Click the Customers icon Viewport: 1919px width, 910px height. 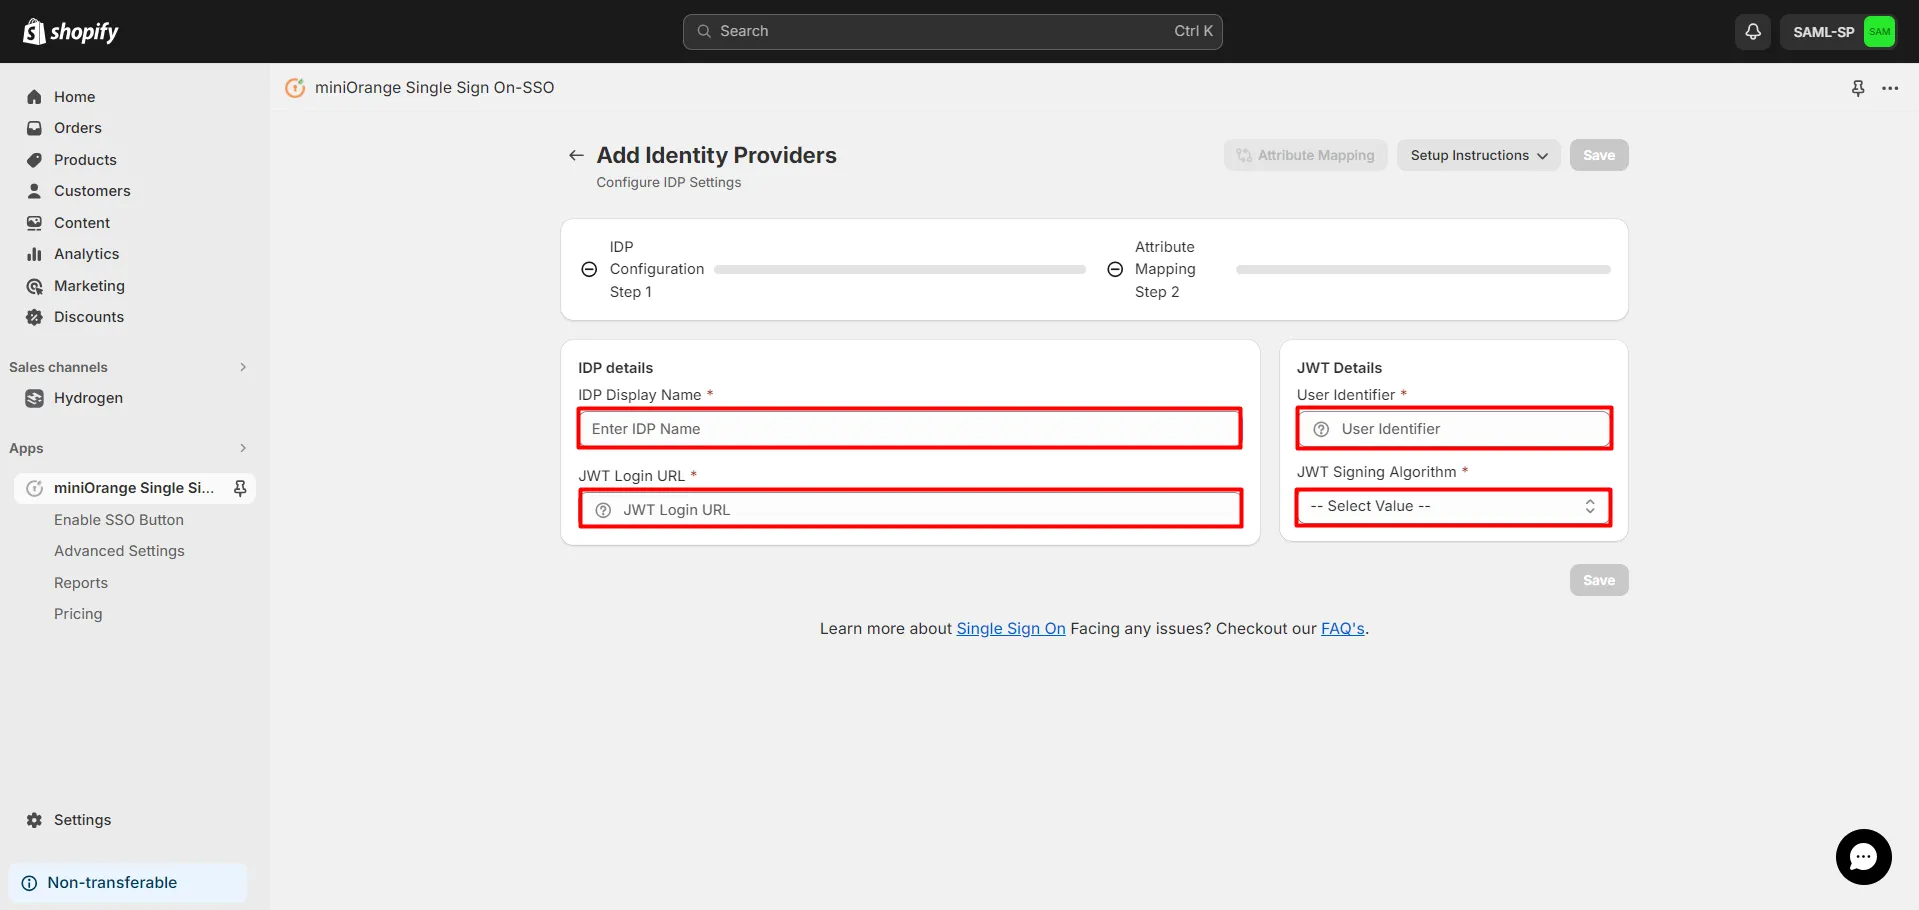point(35,190)
